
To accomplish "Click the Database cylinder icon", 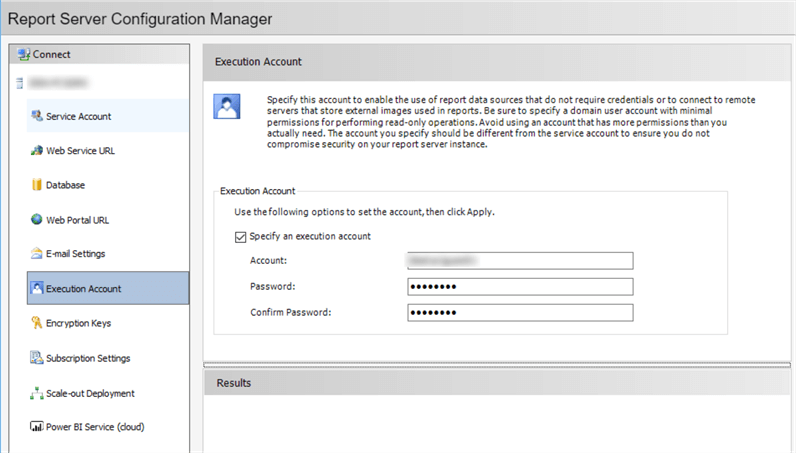I will tap(37, 185).
